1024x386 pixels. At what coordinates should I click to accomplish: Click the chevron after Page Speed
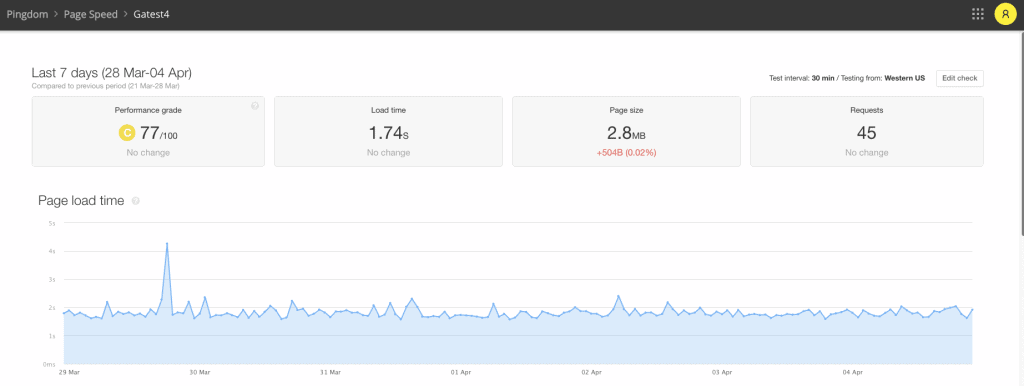point(125,14)
